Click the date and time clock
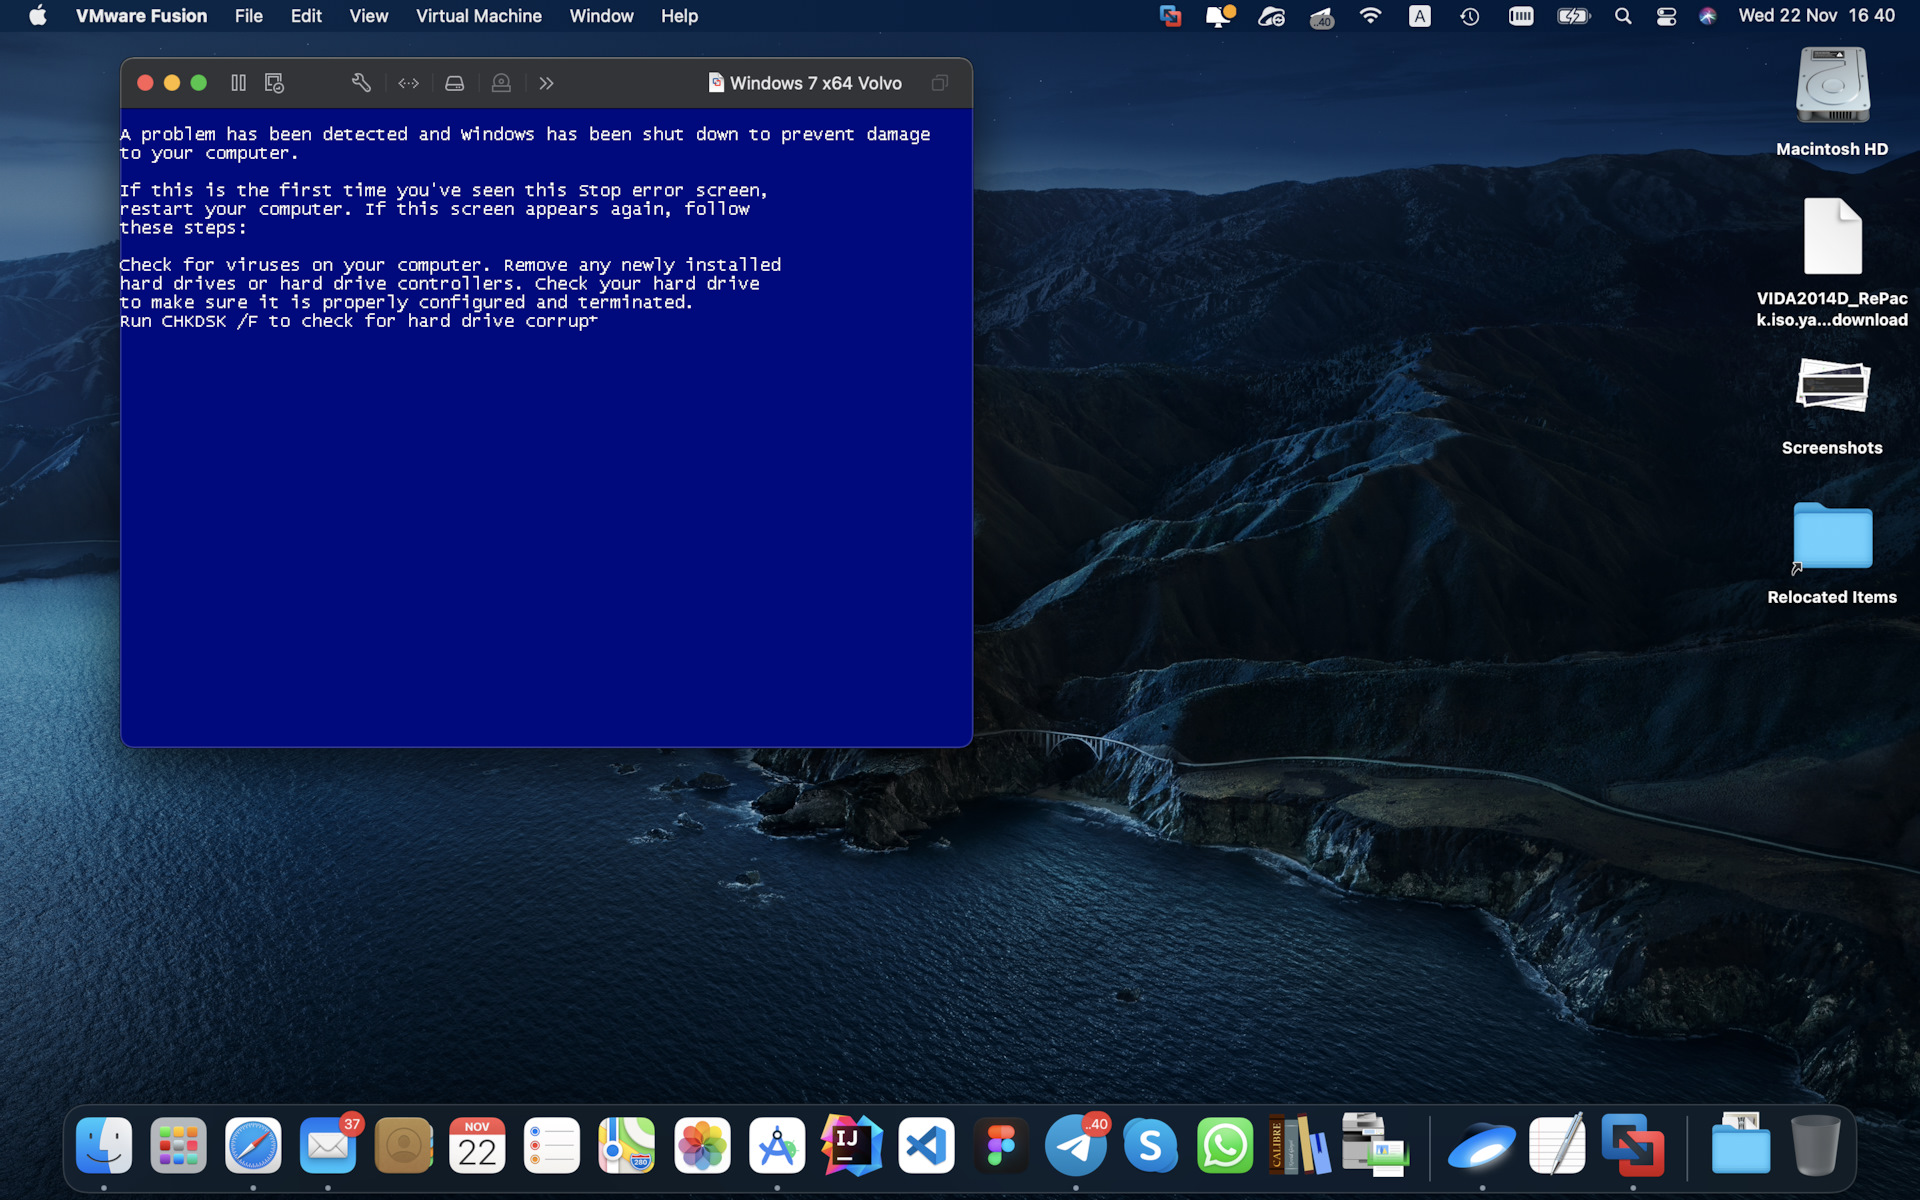The image size is (1920, 1200). tap(1816, 16)
